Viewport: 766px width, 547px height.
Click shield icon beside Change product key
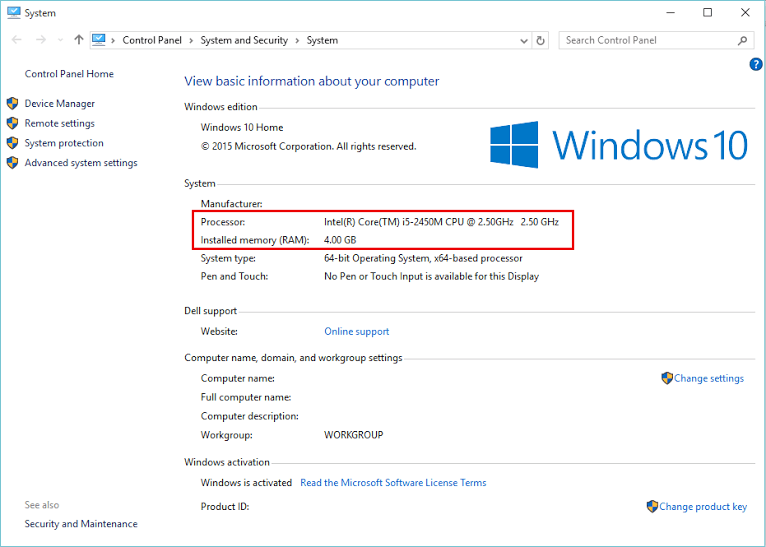coord(652,506)
